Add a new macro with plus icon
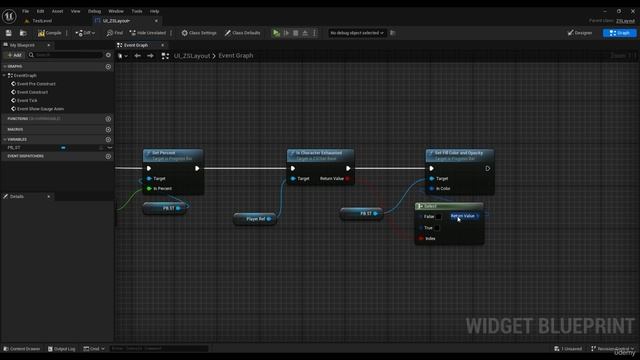This screenshot has height=360, width=640. click(x=108, y=129)
